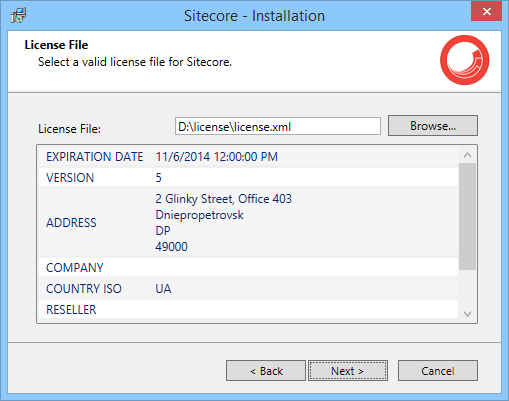Select the COMPANY row label
This screenshot has width=509, height=401.
pos(75,268)
